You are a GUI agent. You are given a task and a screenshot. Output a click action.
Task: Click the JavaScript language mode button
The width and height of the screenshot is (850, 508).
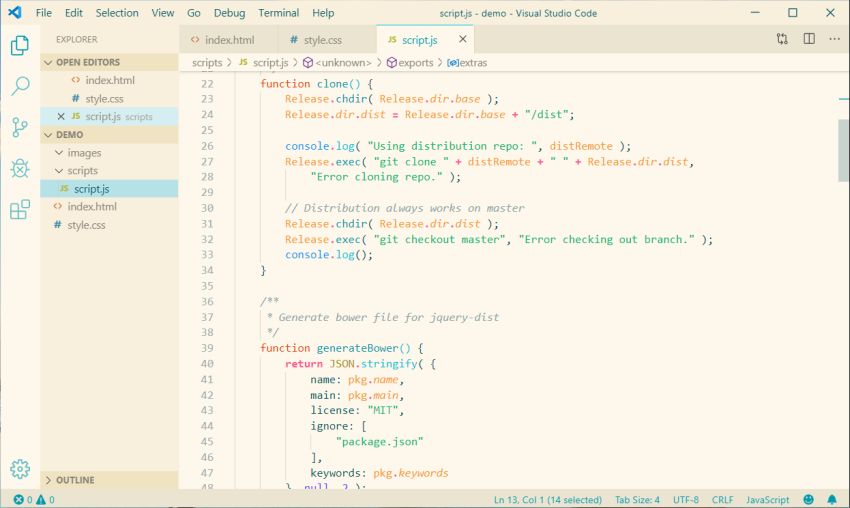pyautogui.click(x=767, y=499)
